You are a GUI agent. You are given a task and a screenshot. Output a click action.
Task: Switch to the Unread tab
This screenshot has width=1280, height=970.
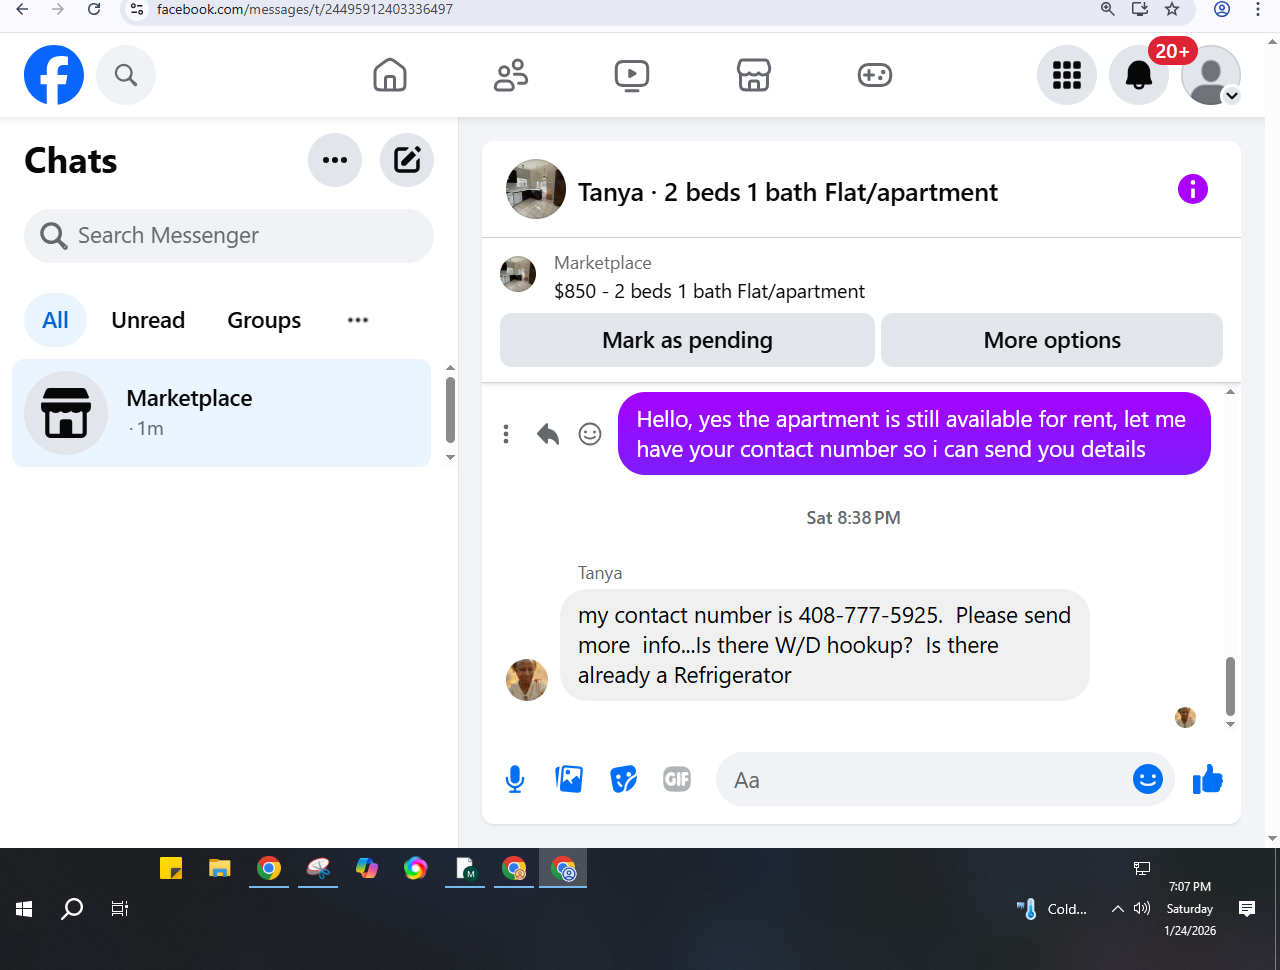coord(148,320)
